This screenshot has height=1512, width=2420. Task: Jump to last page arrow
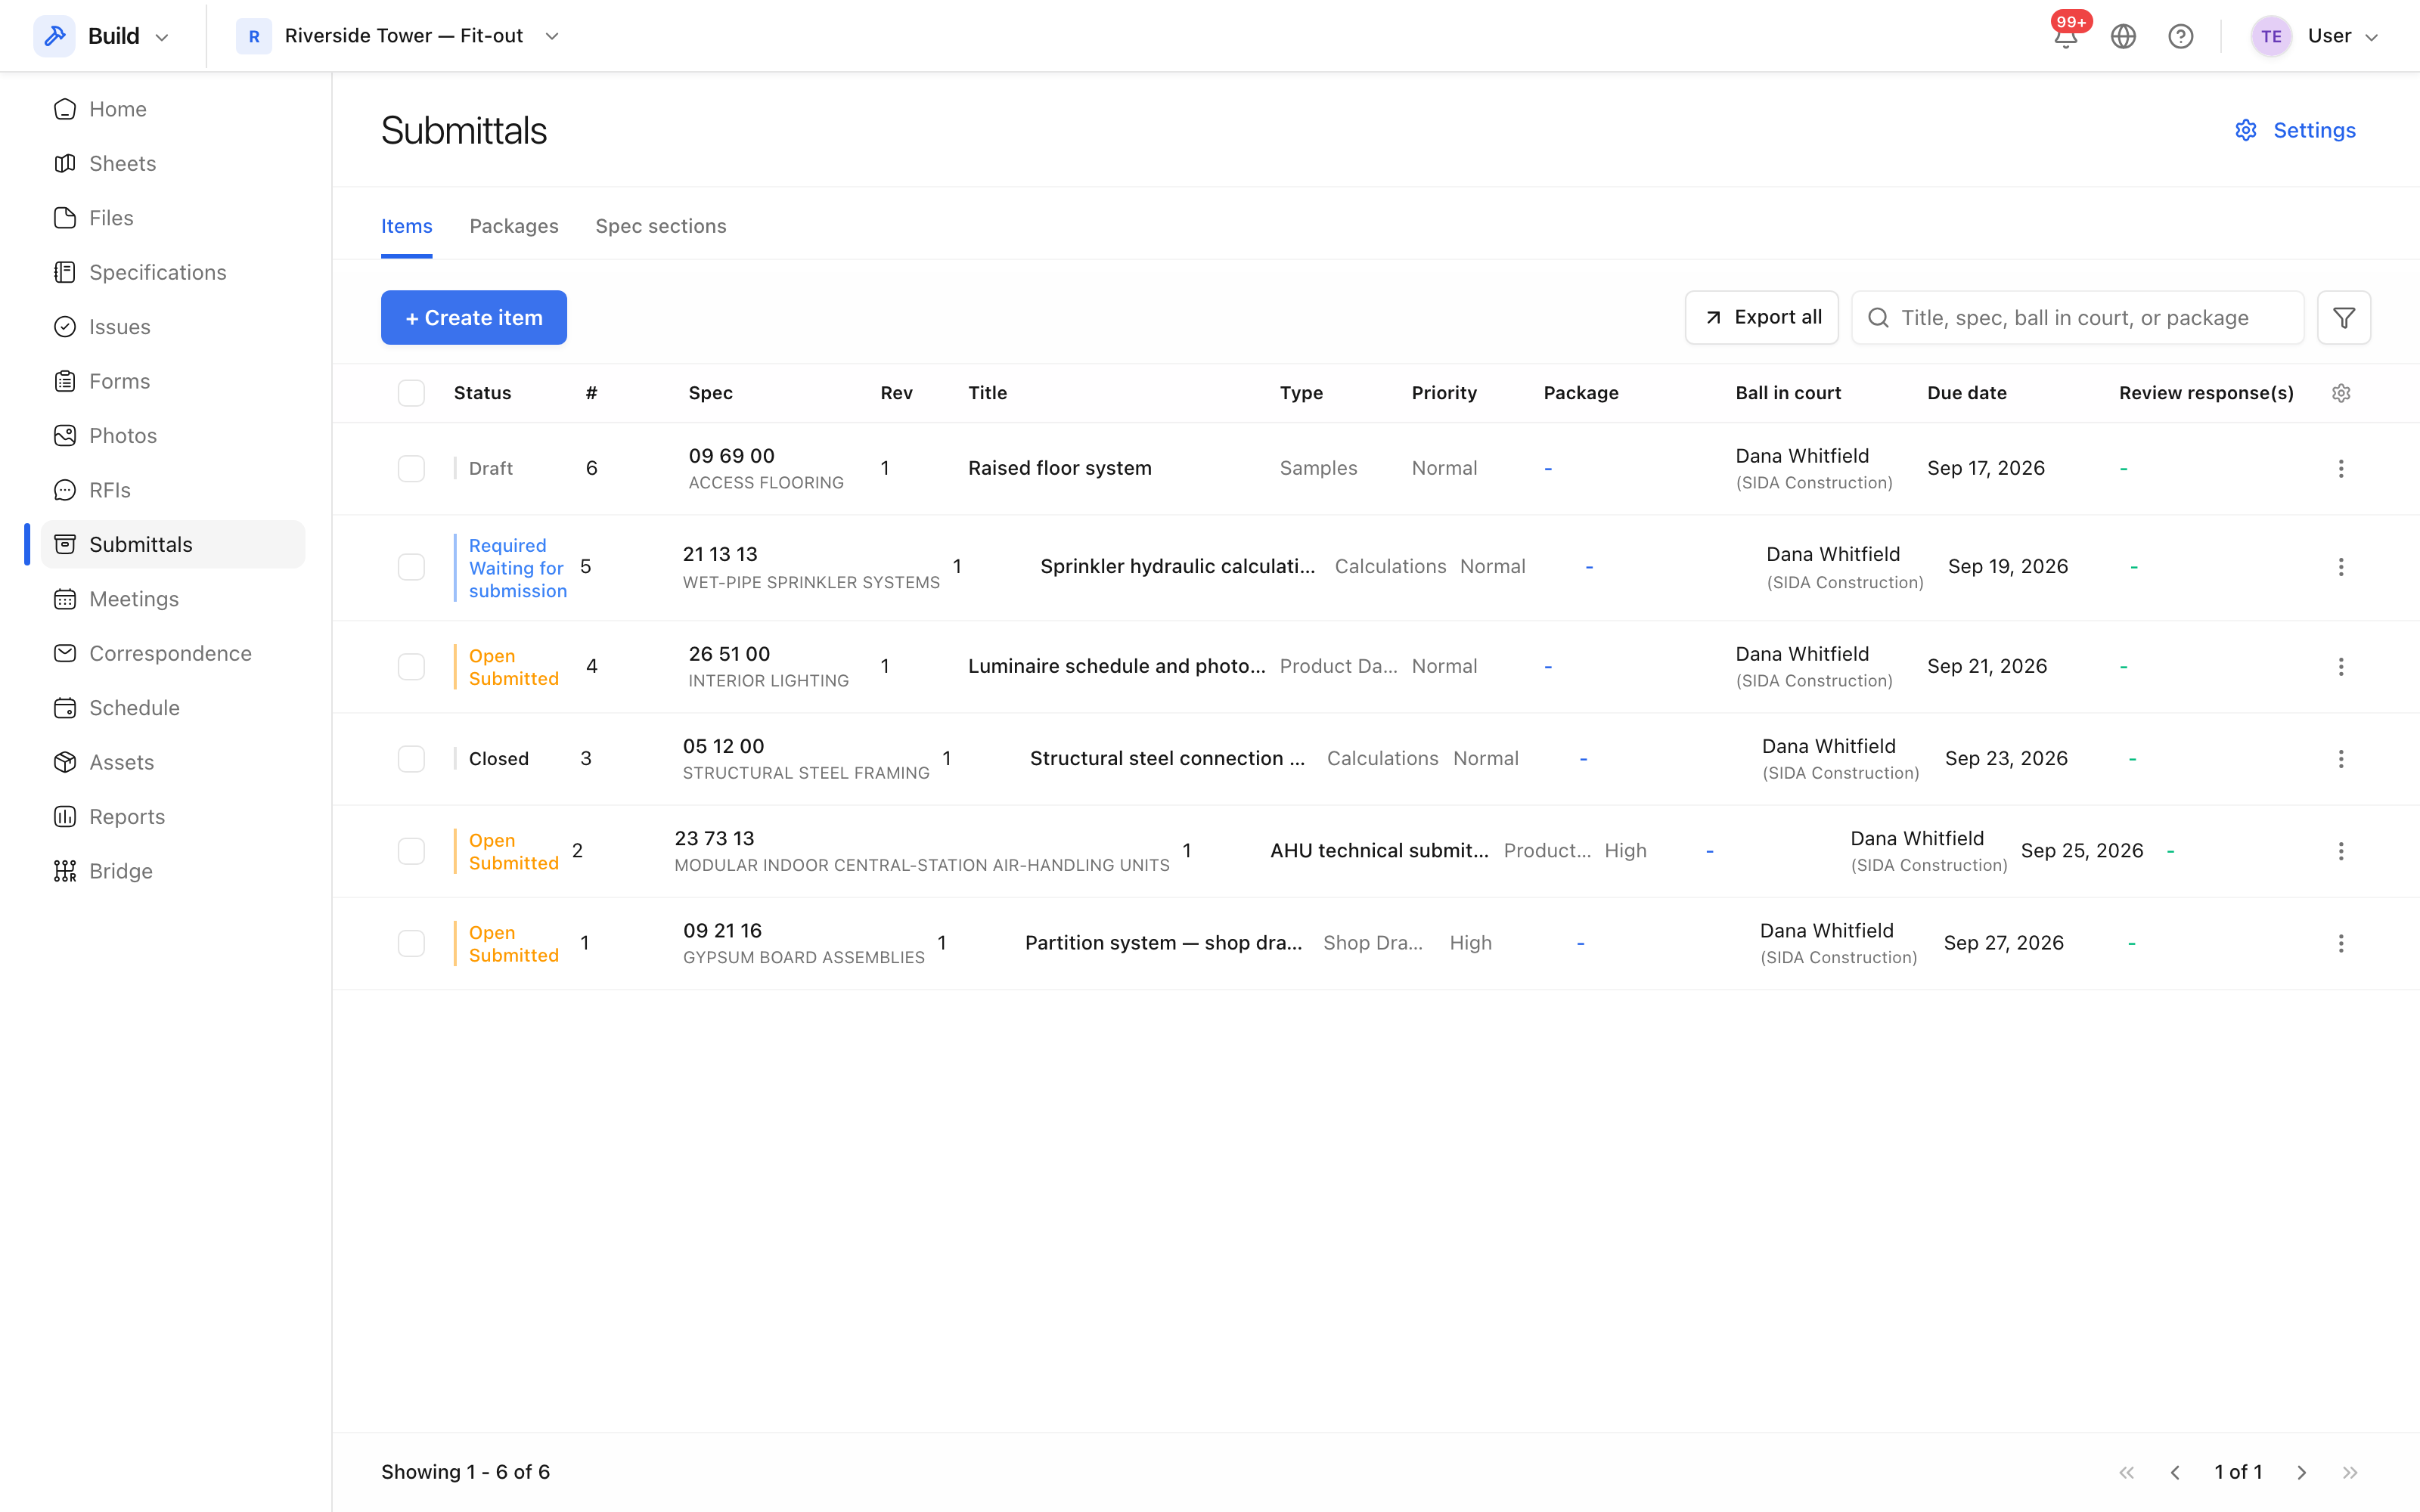pyautogui.click(x=2350, y=1472)
